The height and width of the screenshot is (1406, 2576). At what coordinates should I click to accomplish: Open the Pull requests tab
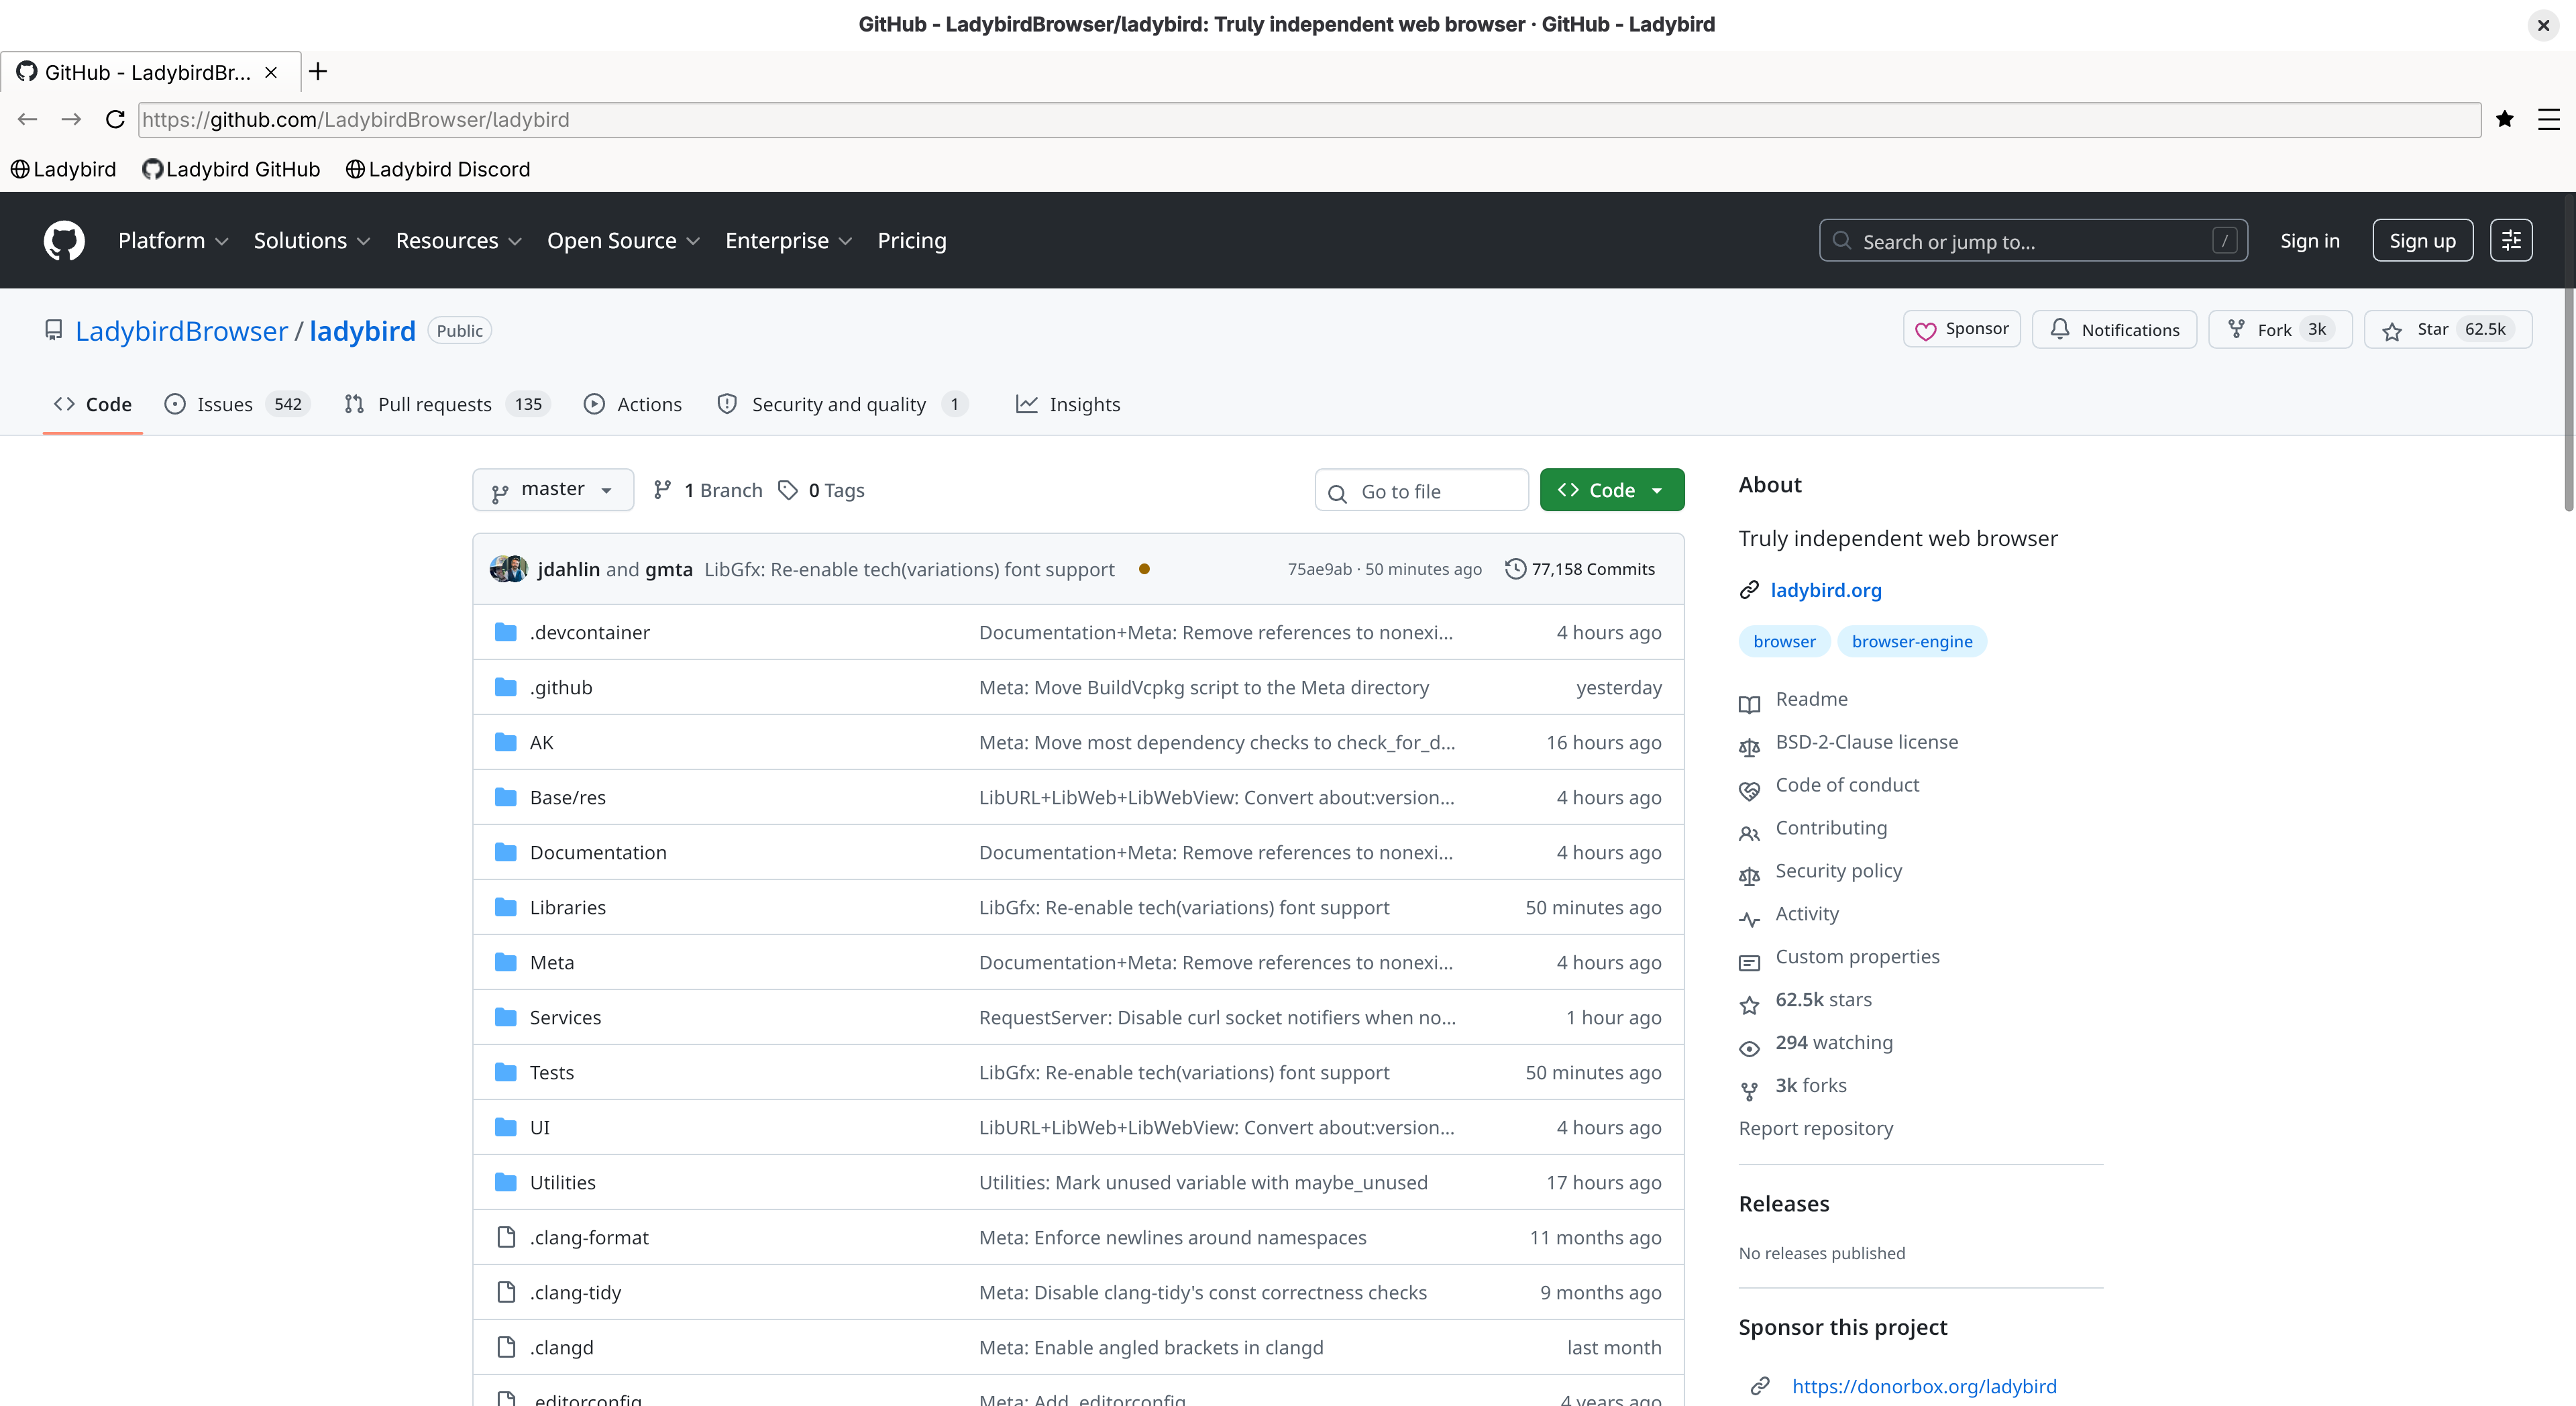447,404
